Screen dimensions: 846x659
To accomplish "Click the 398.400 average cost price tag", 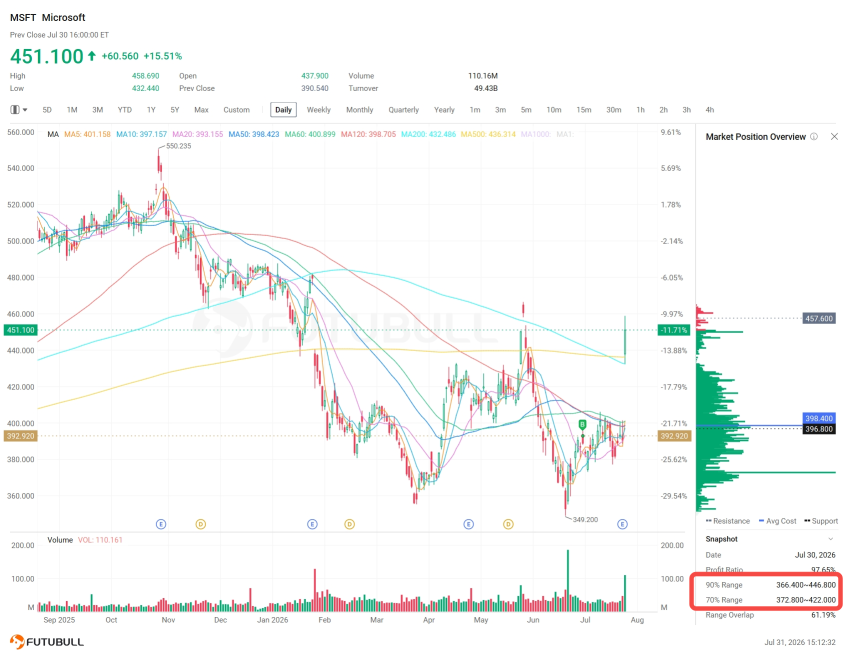I will [819, 418].
